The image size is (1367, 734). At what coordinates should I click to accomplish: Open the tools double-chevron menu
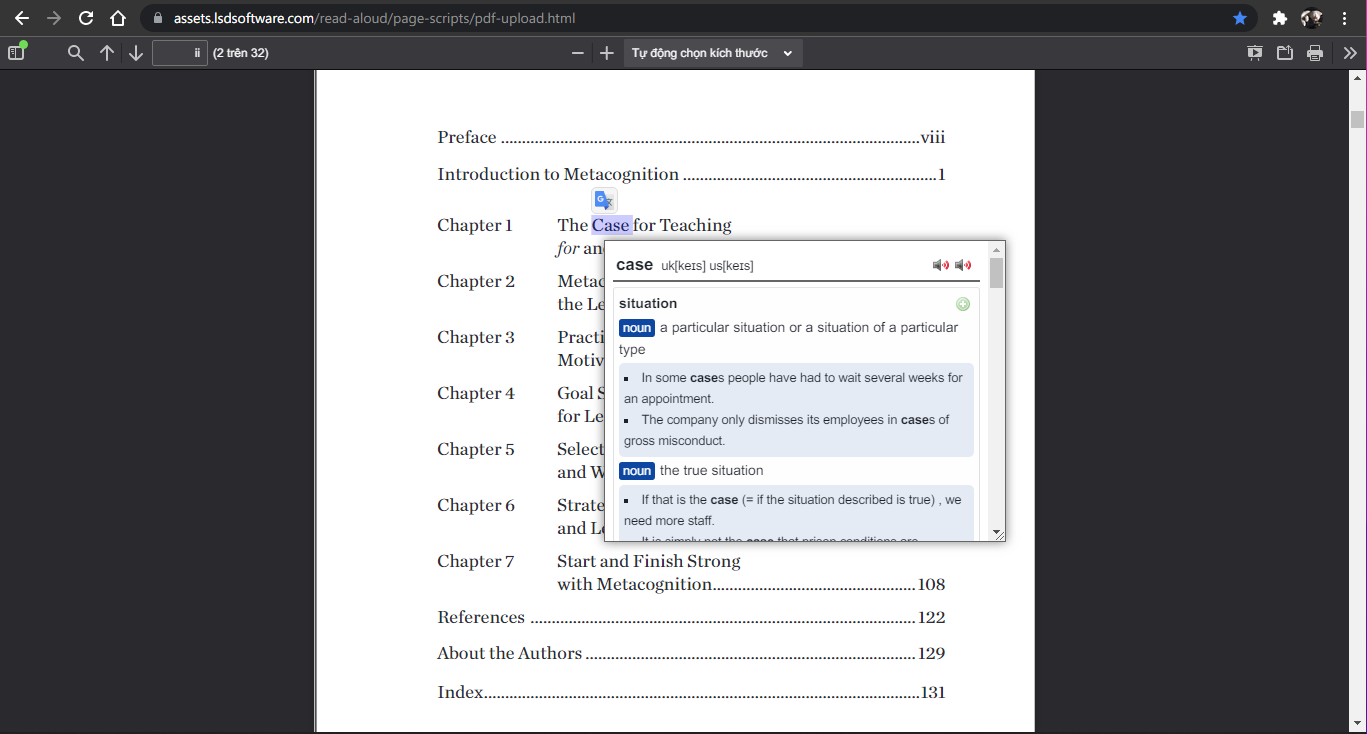click(1349, 53)
